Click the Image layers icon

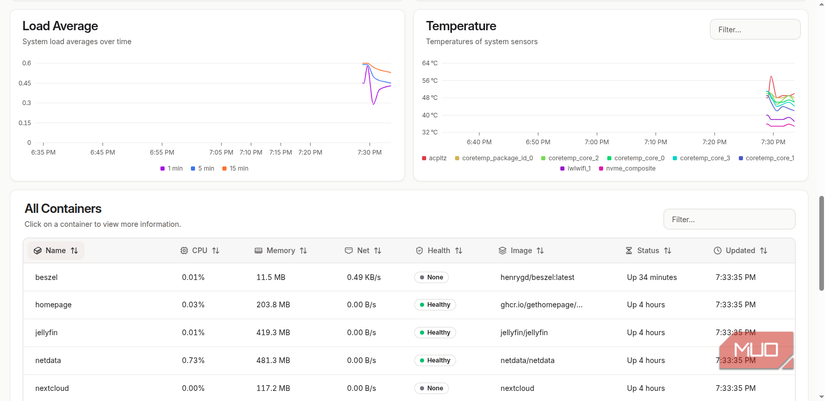point(502,250)
